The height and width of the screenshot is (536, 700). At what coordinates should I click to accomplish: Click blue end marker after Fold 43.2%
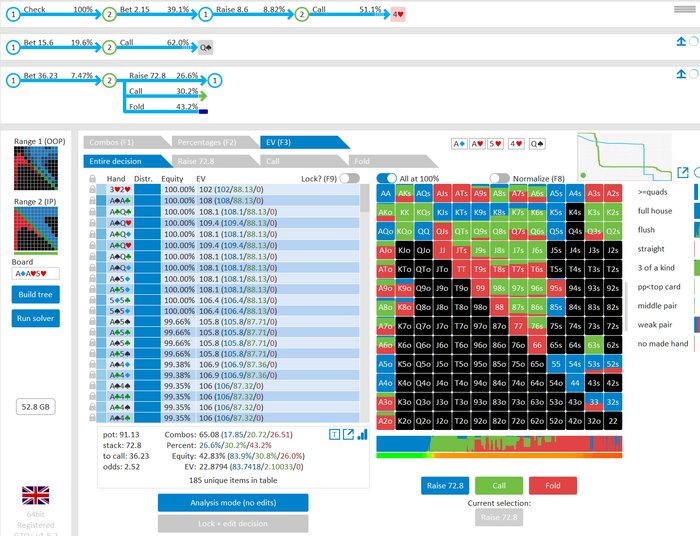point(203,112)
